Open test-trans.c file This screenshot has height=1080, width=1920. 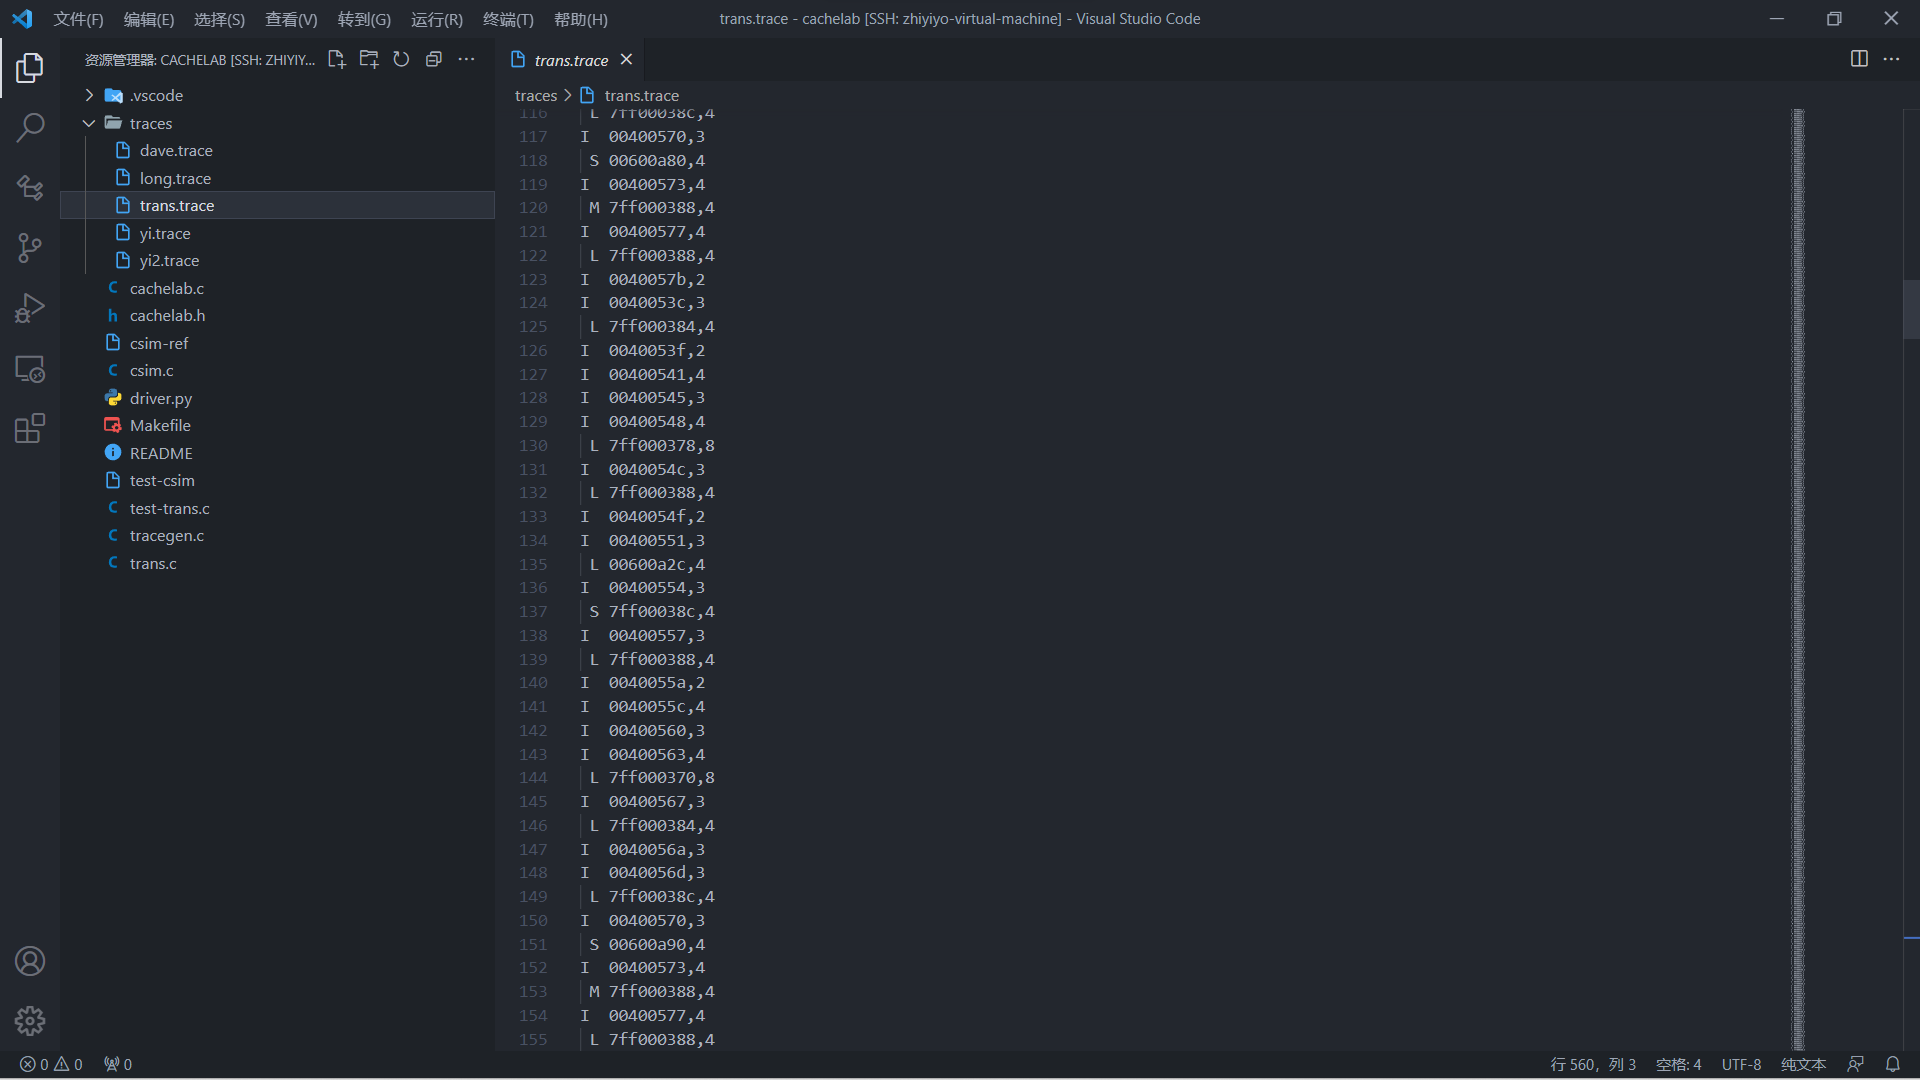coord(277,508)
